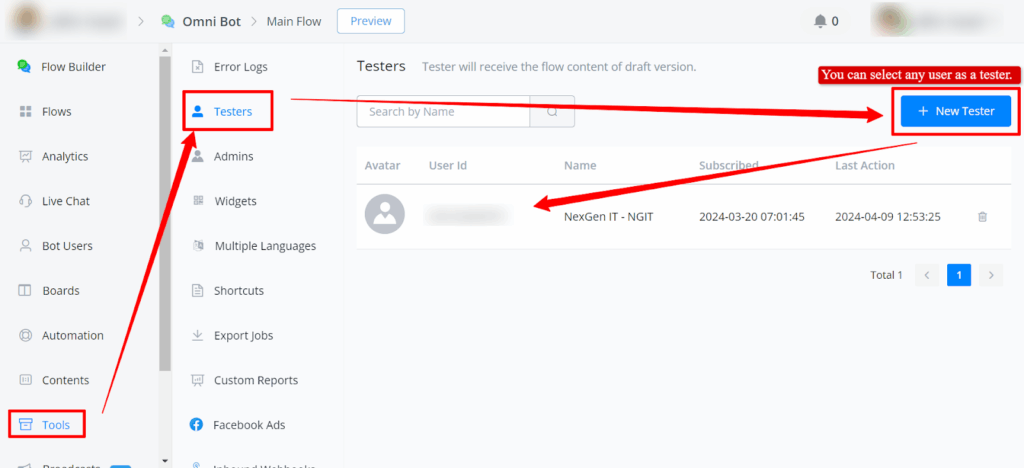
Task: Go to Bot Users
Action: [67, 246]
